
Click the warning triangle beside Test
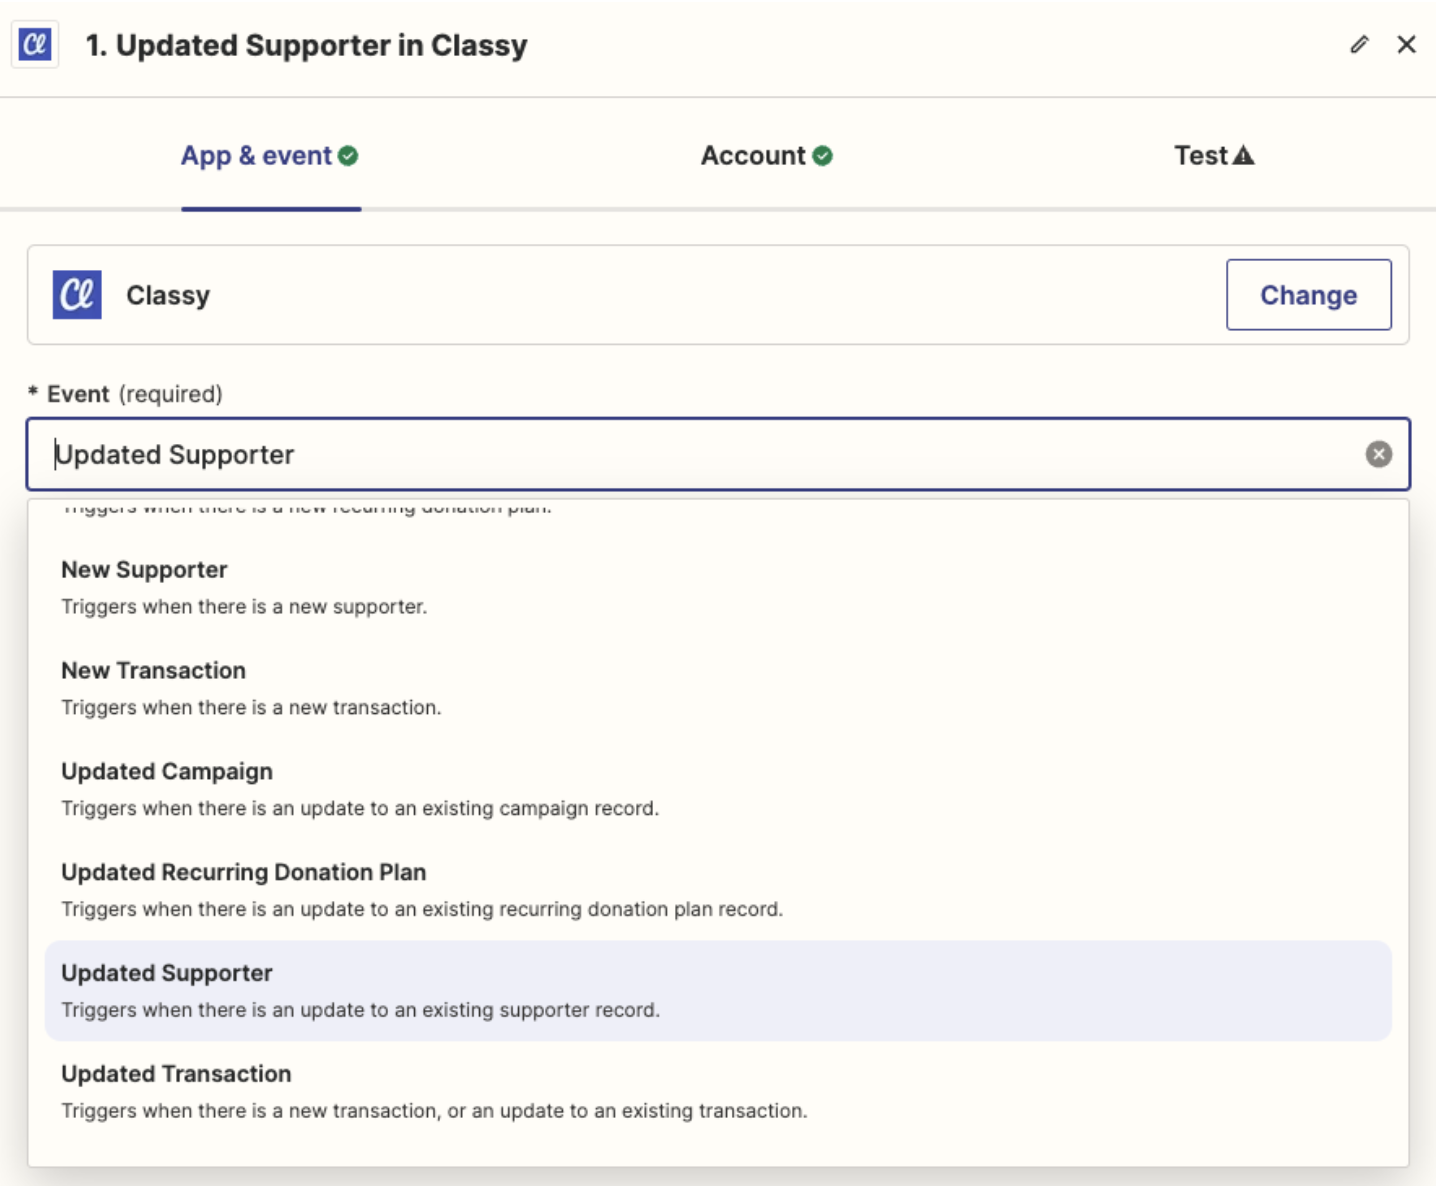pos(1243,155)
